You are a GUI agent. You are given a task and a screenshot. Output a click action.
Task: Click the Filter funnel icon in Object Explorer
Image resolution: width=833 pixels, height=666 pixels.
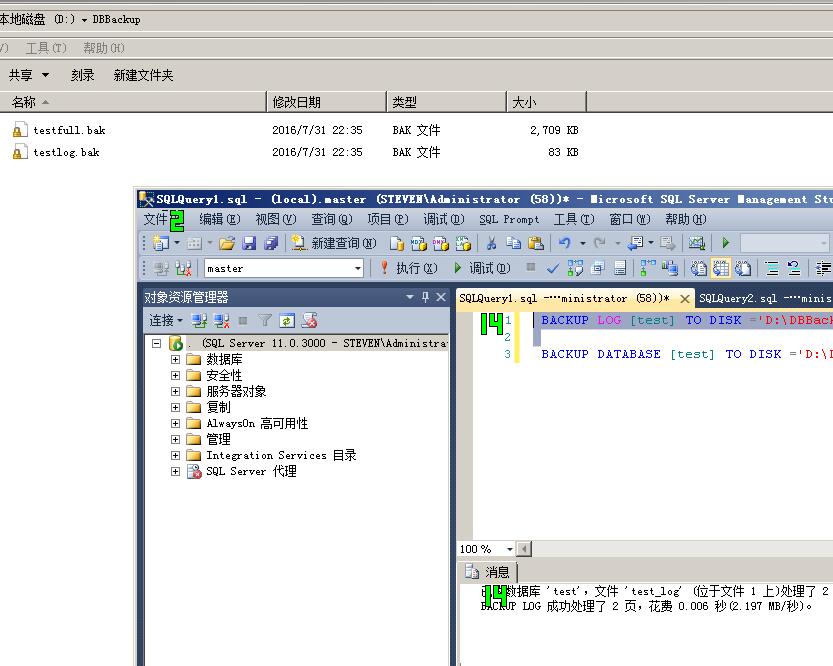tap(265, 320)
